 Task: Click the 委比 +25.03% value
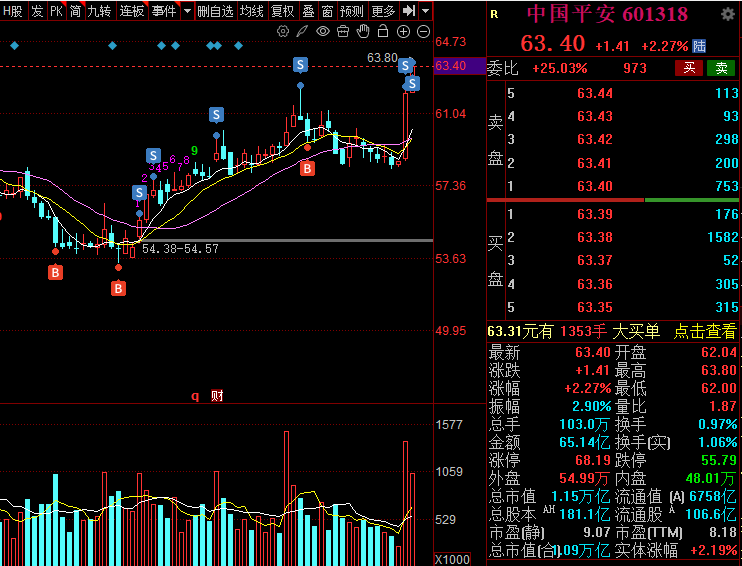click(x=560, y=69)
